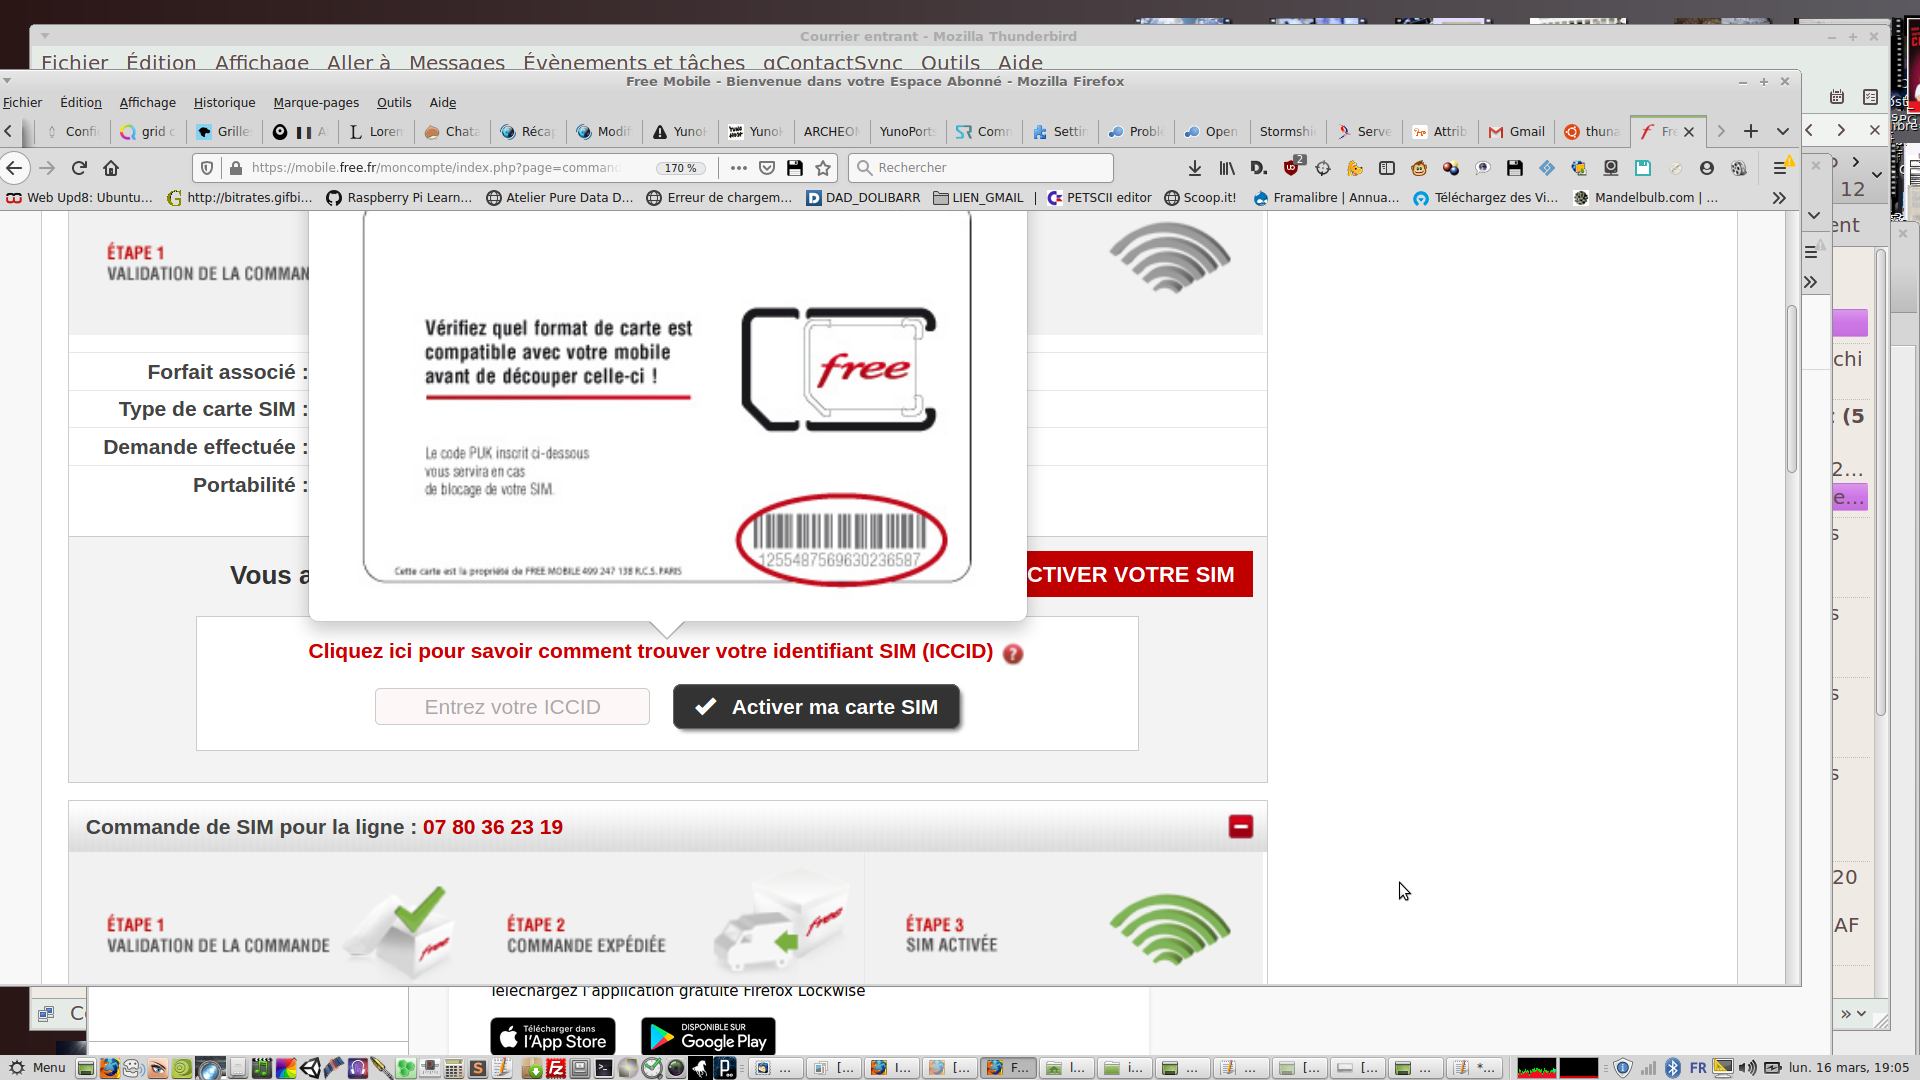Open the Marque-pages menu
Image resolution: width=1920 pixels, height=1080 pixels.
316,102
